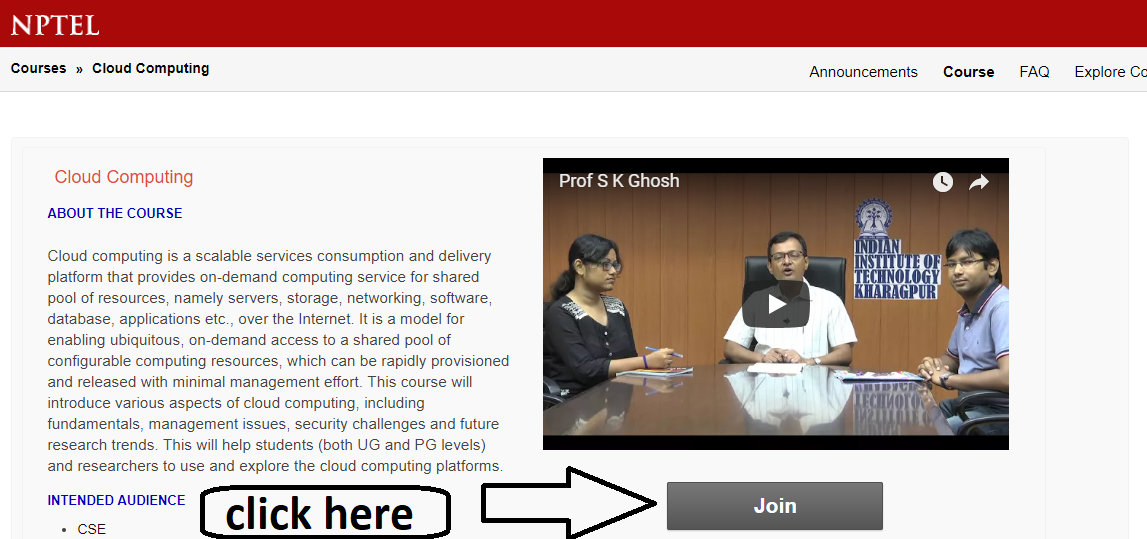
Task: Click the Prof S K Ghosh video title
Action: point(619,181)
